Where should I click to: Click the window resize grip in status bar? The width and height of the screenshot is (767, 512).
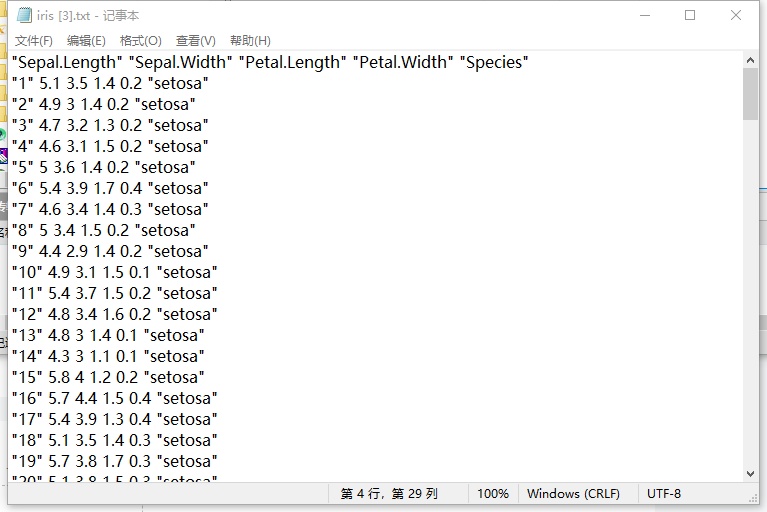[753, 498]
